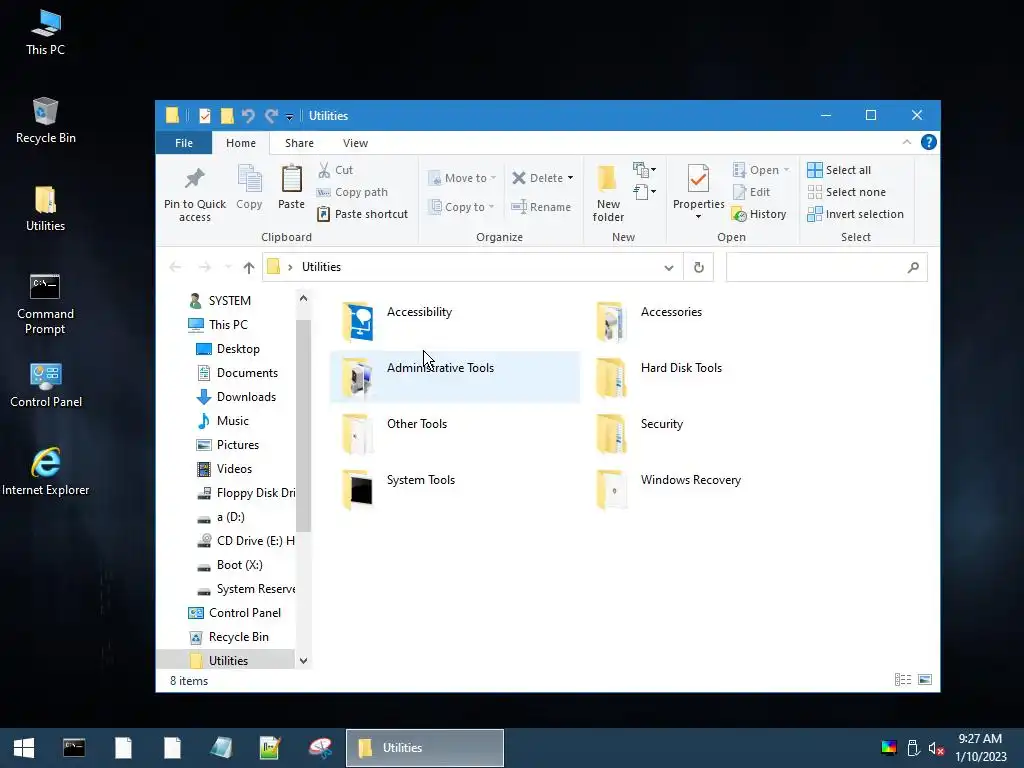1024x768 pixels.
Task: Select Downloads in the navigation pane
Action: point(246,397)
